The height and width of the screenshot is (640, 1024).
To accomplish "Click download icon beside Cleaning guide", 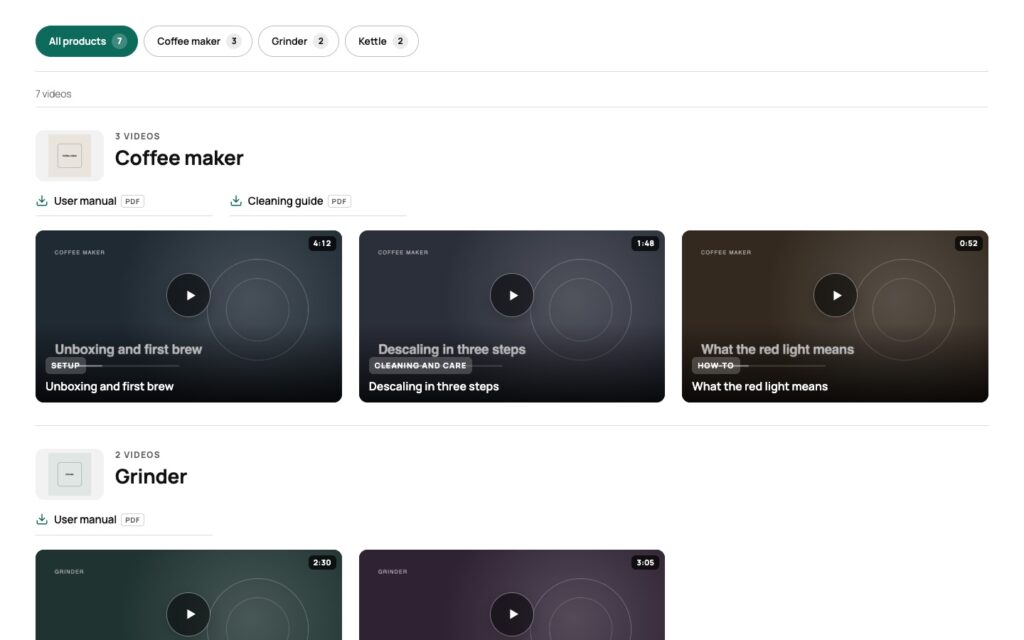I will (x=236, y=200).
